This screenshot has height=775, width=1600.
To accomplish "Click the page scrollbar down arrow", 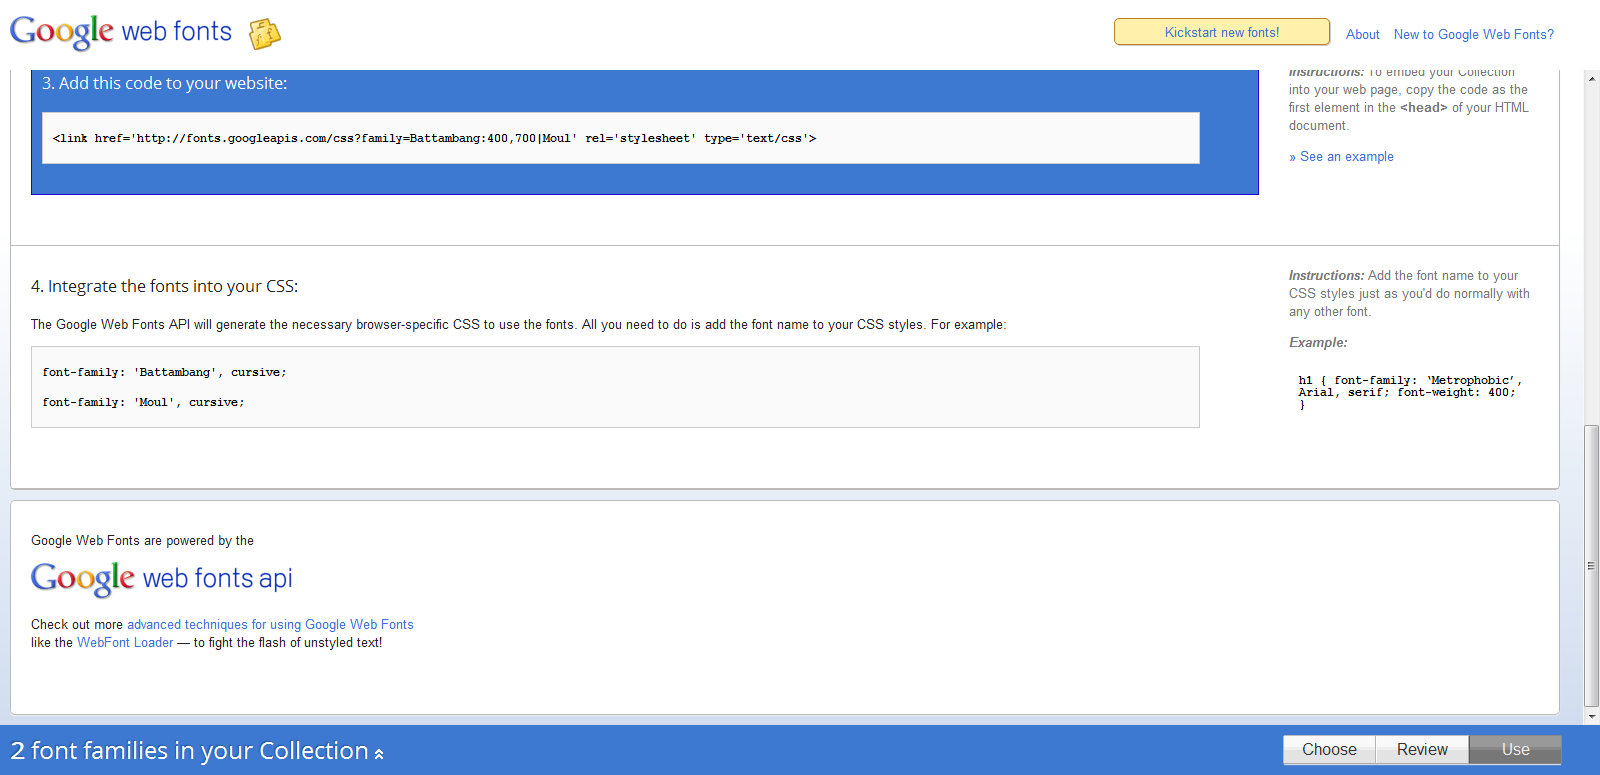I will click(x=1592, y=717).
